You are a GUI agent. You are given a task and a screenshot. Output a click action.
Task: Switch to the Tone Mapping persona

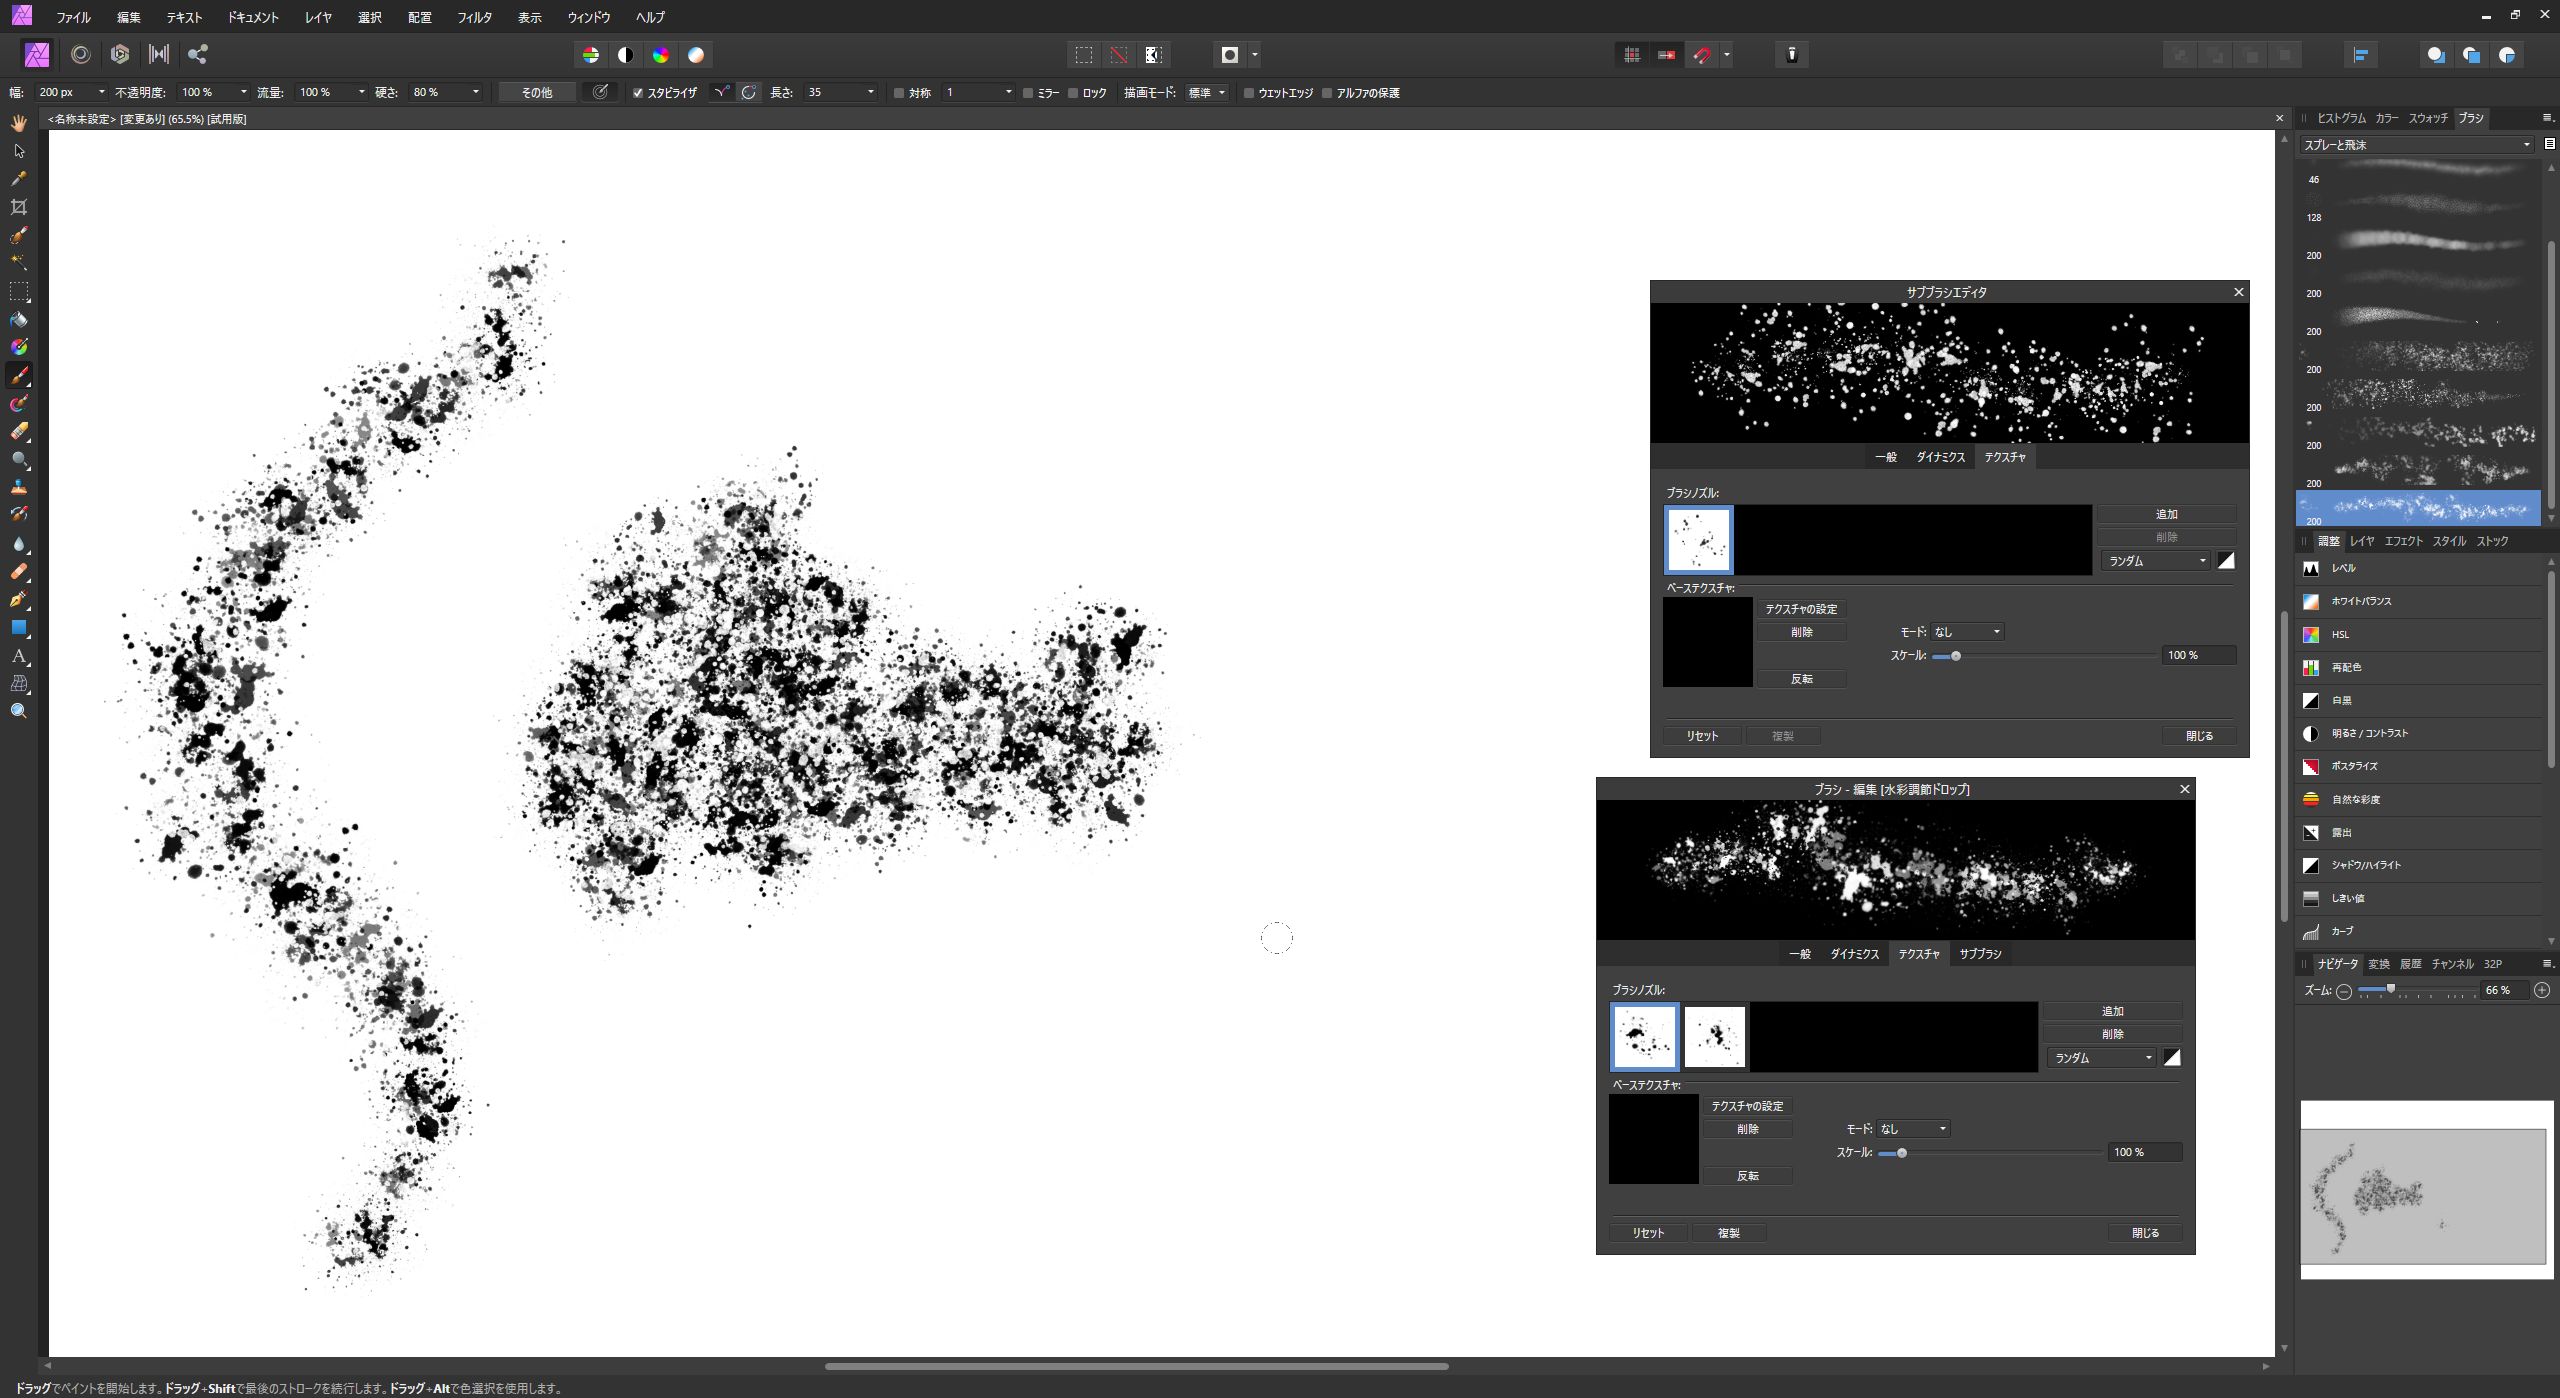coord(159,54)
